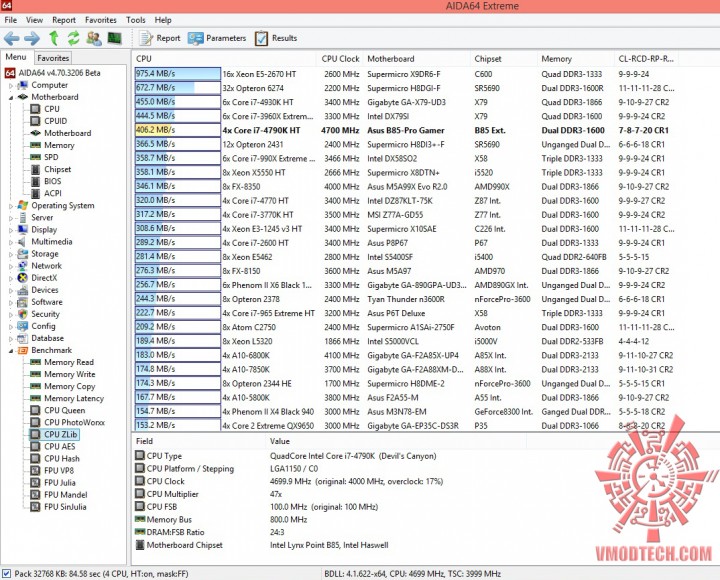Viewport: 720px width, 580px height.
Task: Select the Config icon in tree
Action: pos(22,326)
